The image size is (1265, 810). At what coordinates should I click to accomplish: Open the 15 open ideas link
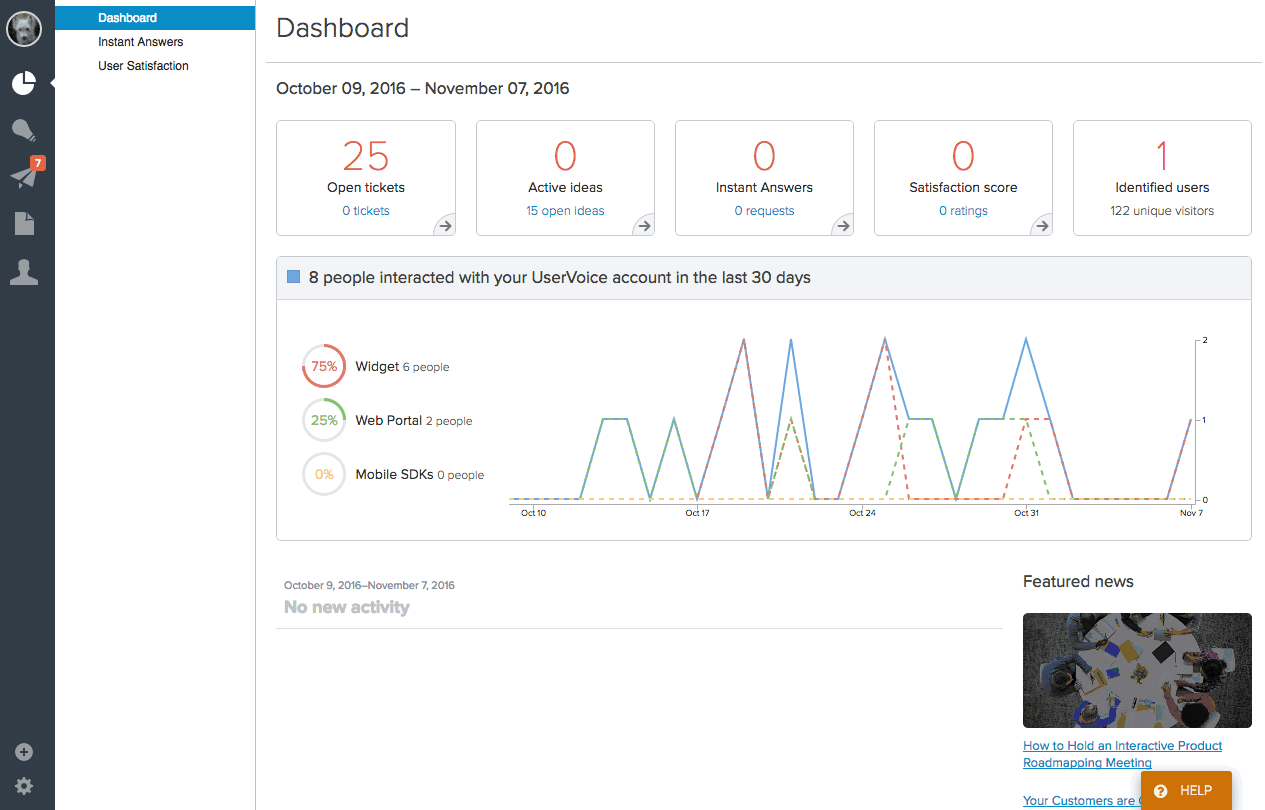coord(565,211)
